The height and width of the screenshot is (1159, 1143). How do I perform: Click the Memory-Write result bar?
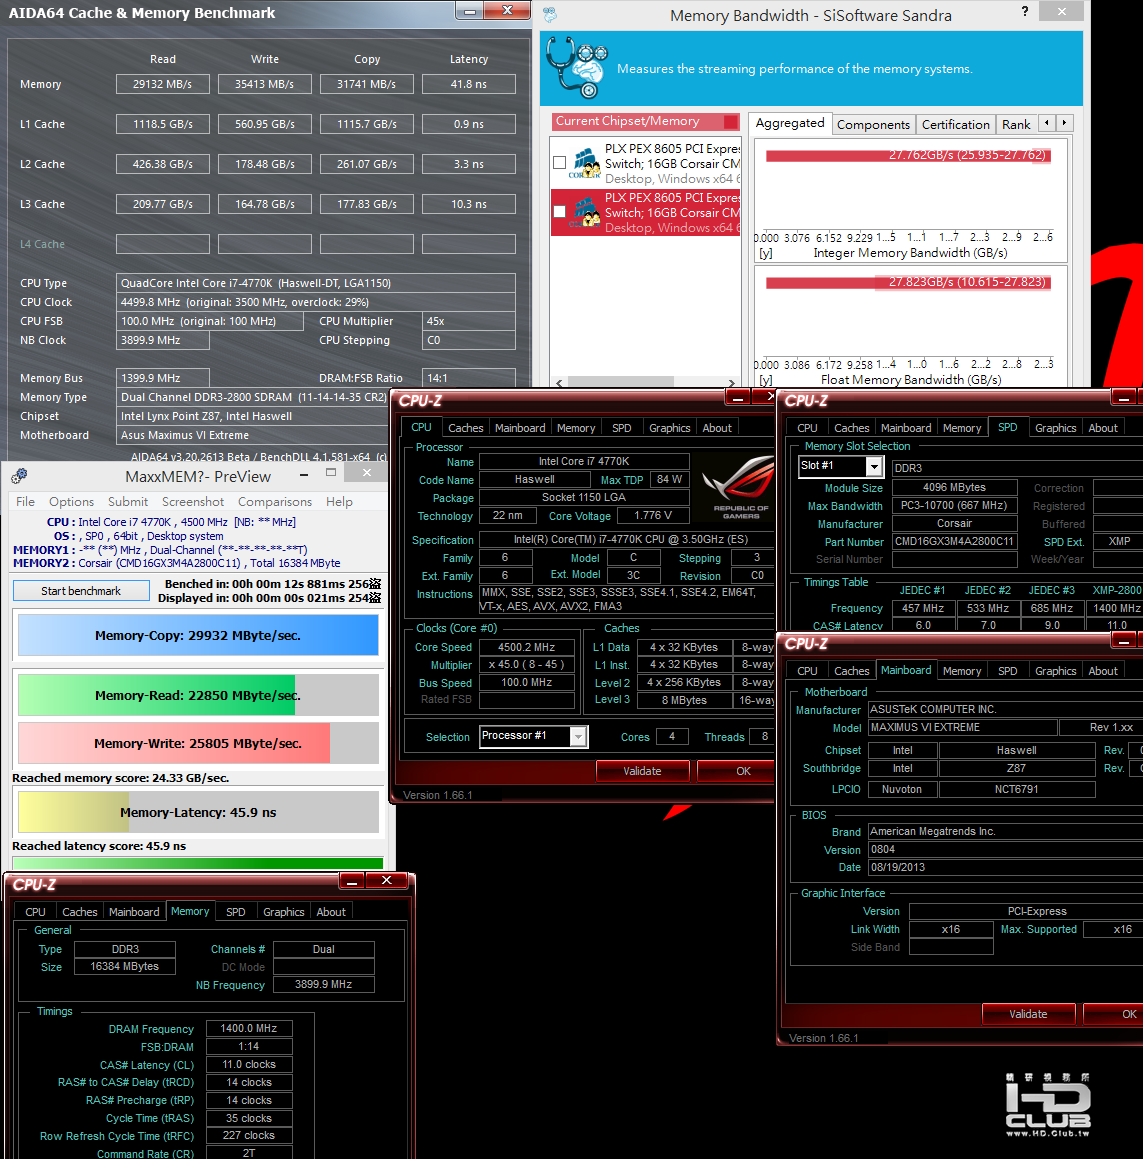tap(198, 744)
